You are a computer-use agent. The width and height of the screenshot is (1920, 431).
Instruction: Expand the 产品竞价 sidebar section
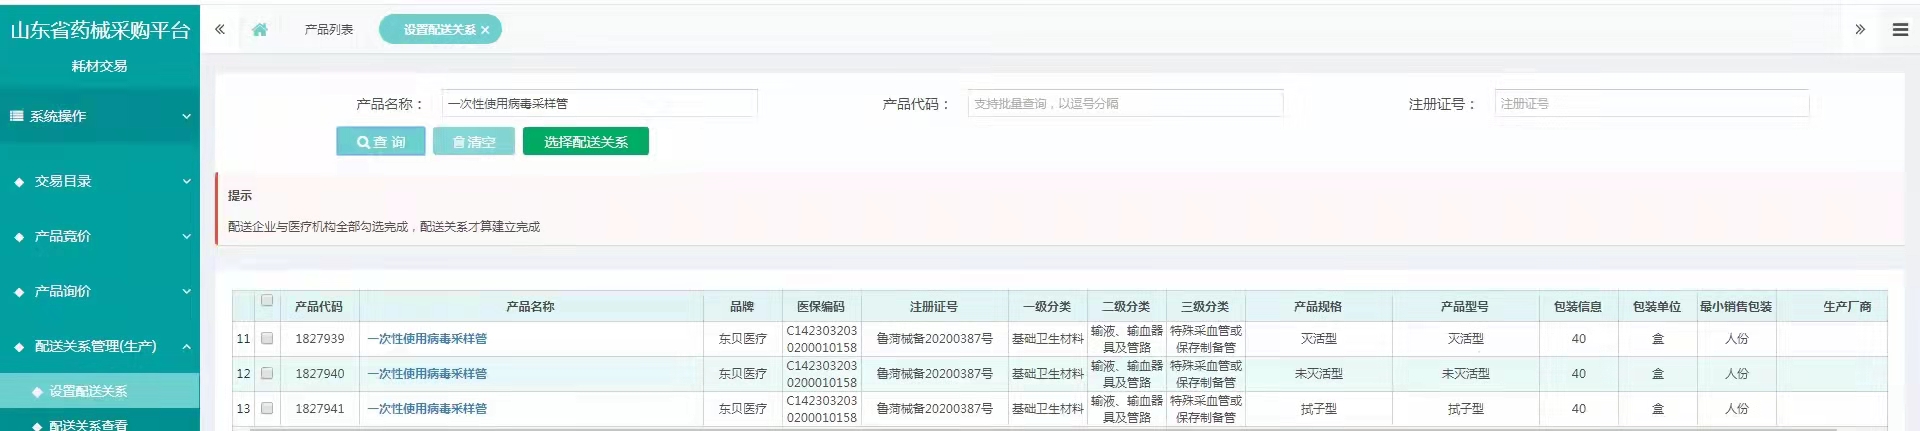(x=100, y=236)
